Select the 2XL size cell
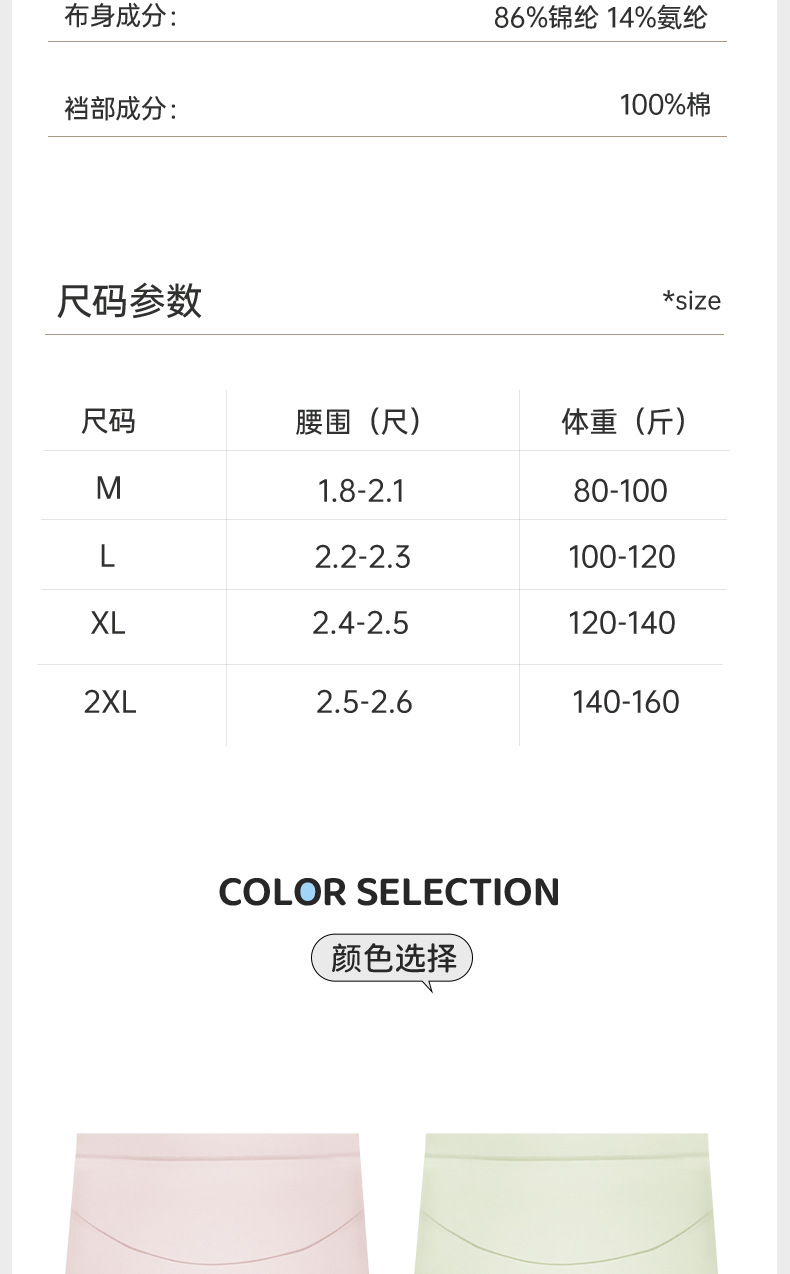790x1274 pixels. point(110,702)
